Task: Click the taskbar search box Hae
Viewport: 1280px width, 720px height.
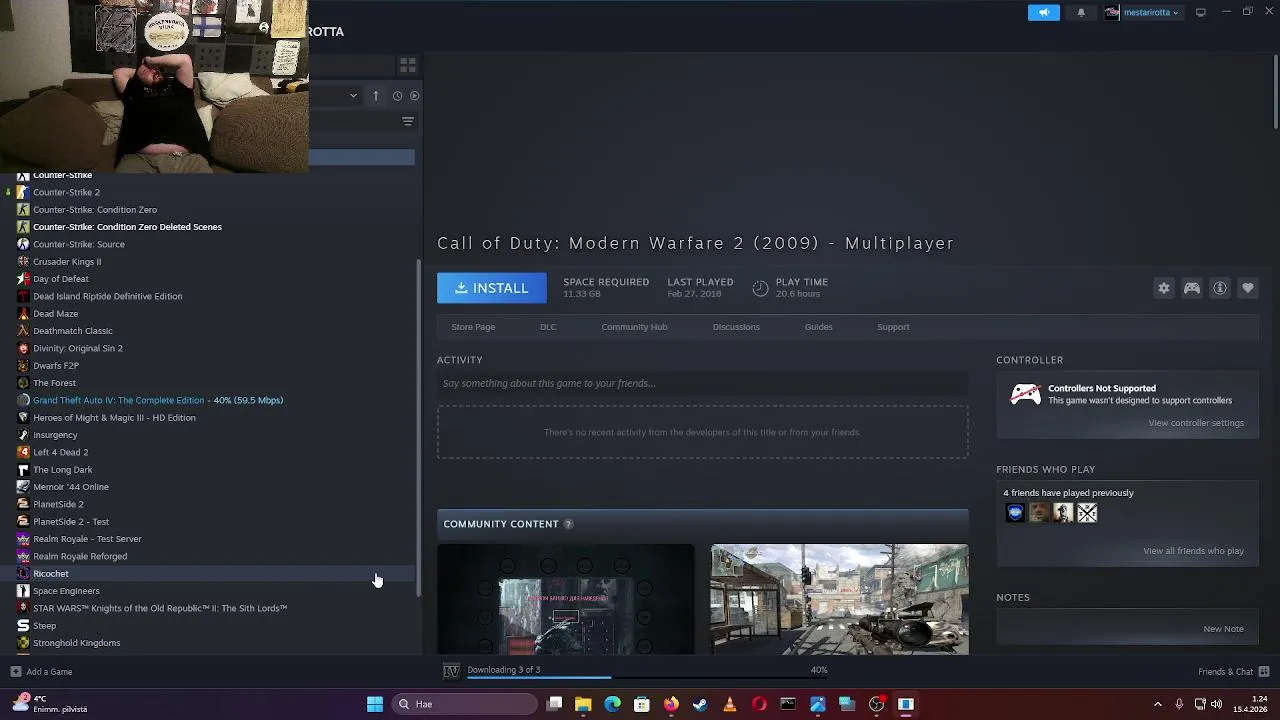Action: point(464,704)
